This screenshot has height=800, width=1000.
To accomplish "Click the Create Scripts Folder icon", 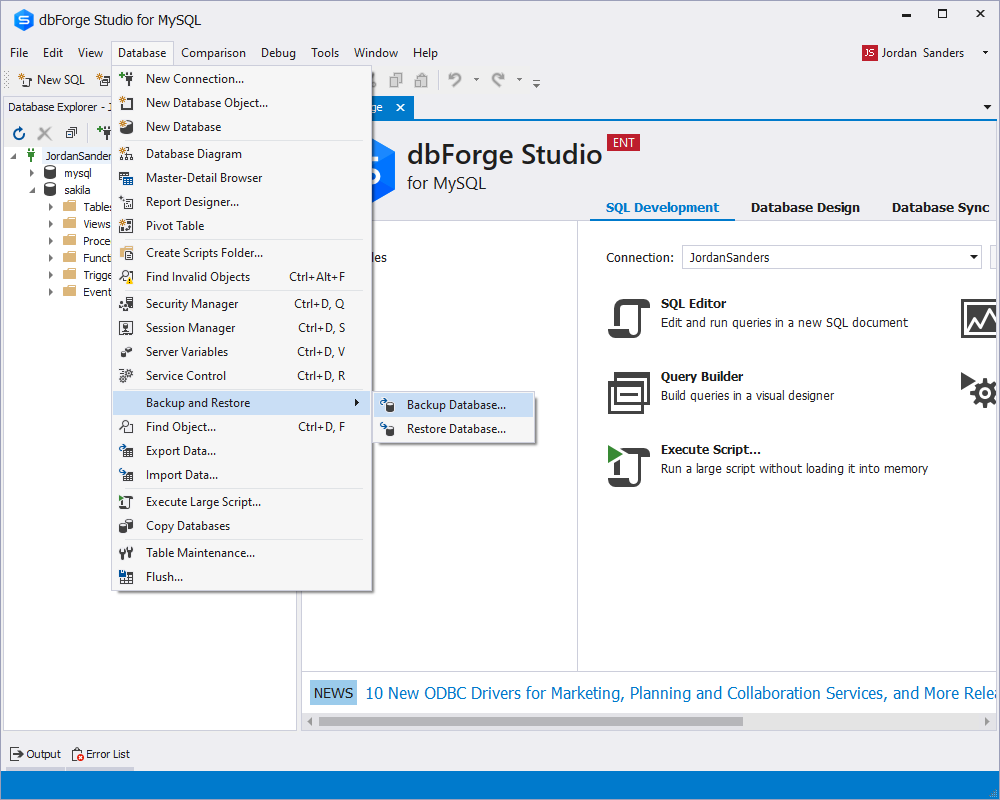I will click(126, 253).
